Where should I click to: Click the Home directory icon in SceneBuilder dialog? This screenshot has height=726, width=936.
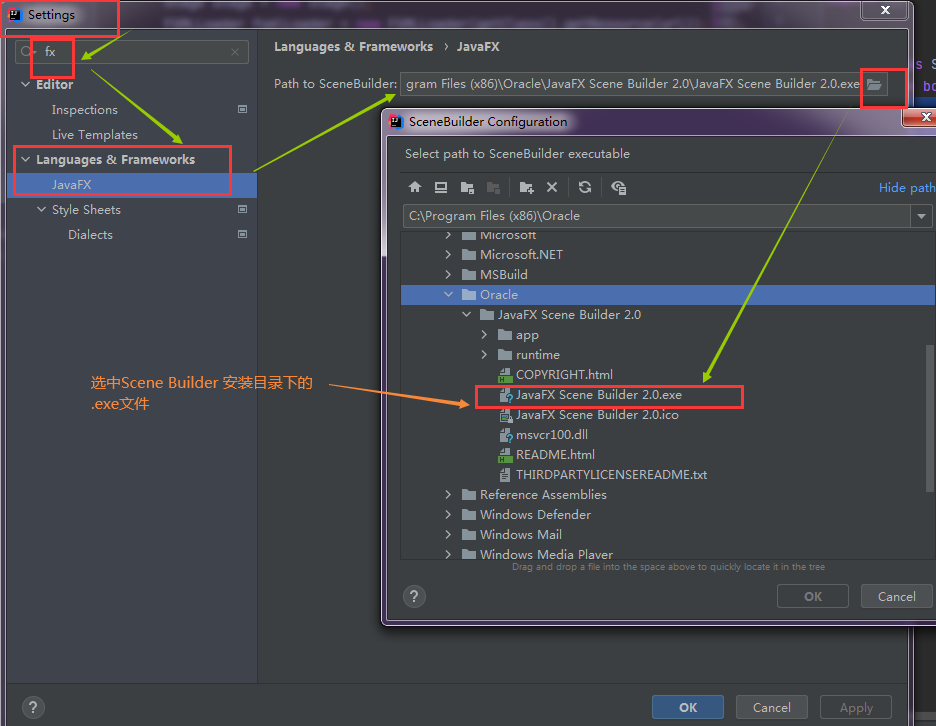415,188
